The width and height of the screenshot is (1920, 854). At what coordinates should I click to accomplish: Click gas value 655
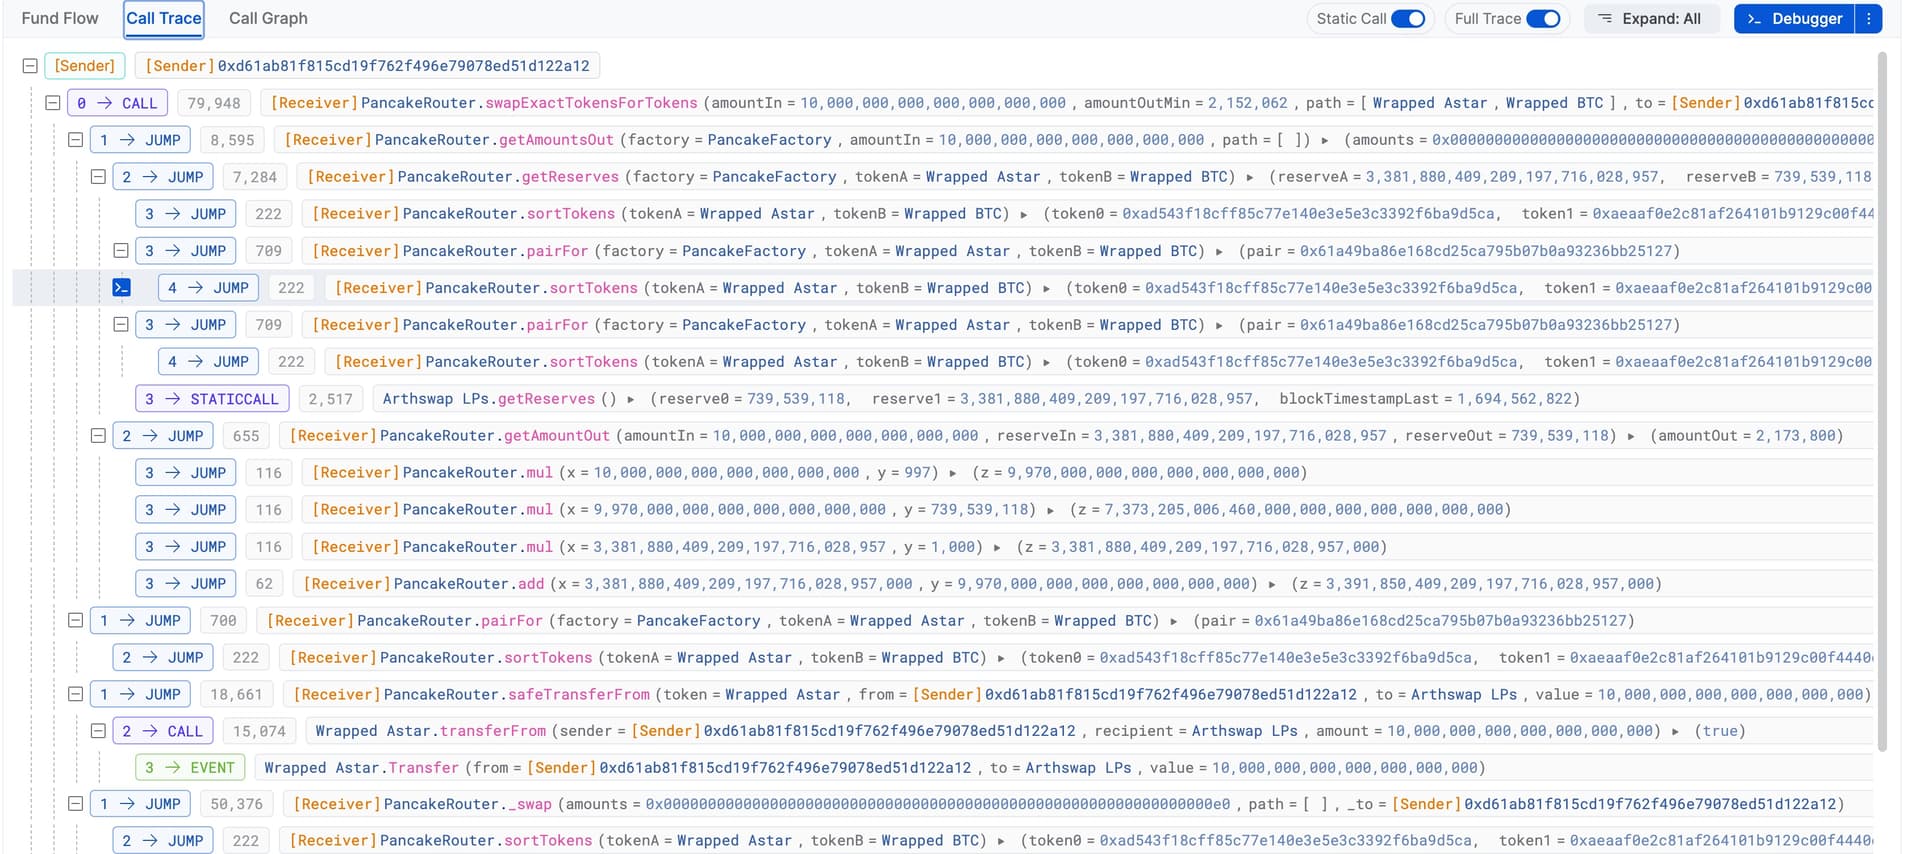pos(246,436)
